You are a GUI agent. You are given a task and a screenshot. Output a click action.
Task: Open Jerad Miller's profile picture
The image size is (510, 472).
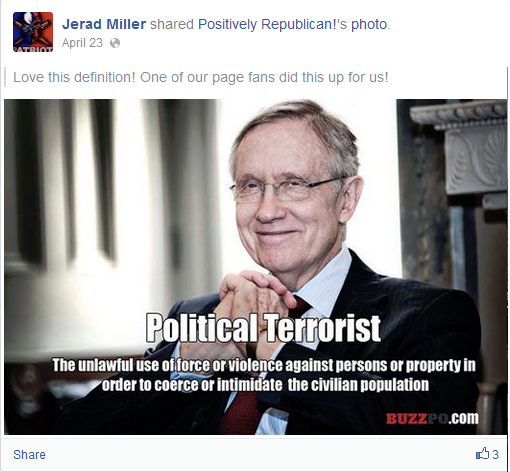click(x=33, y=32)
